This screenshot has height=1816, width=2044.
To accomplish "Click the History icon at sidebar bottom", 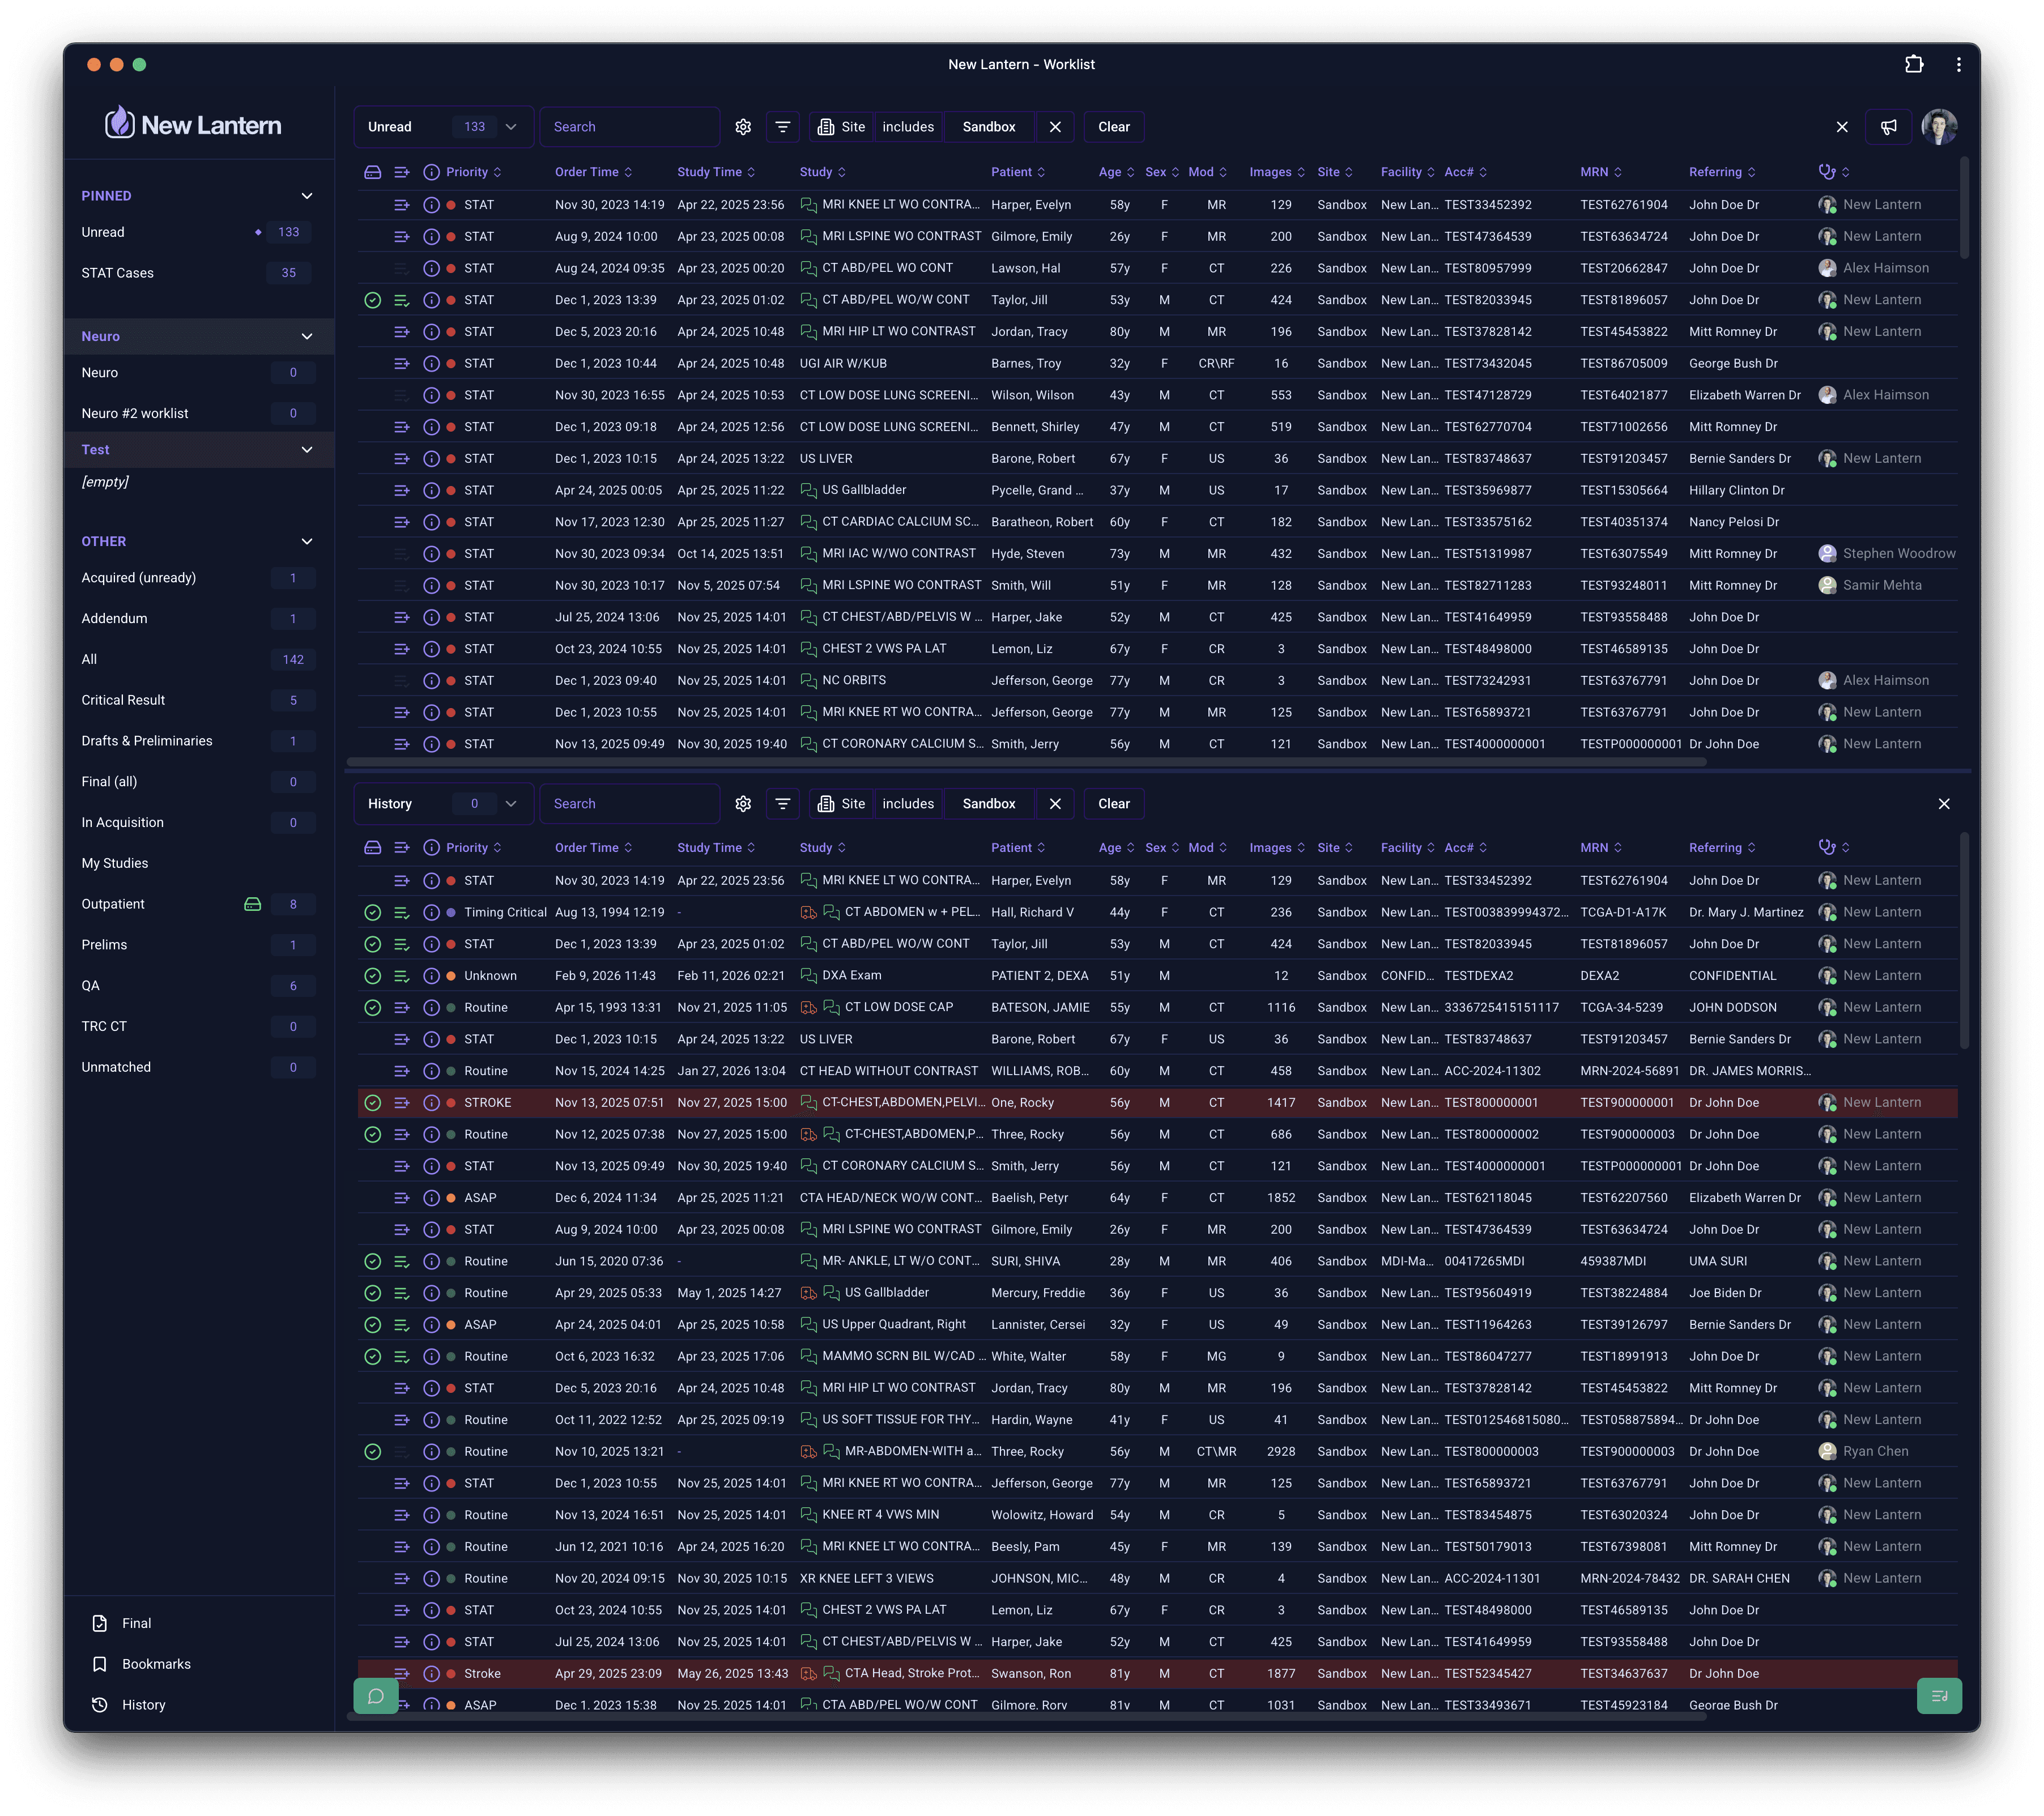I will [100, 1705].
